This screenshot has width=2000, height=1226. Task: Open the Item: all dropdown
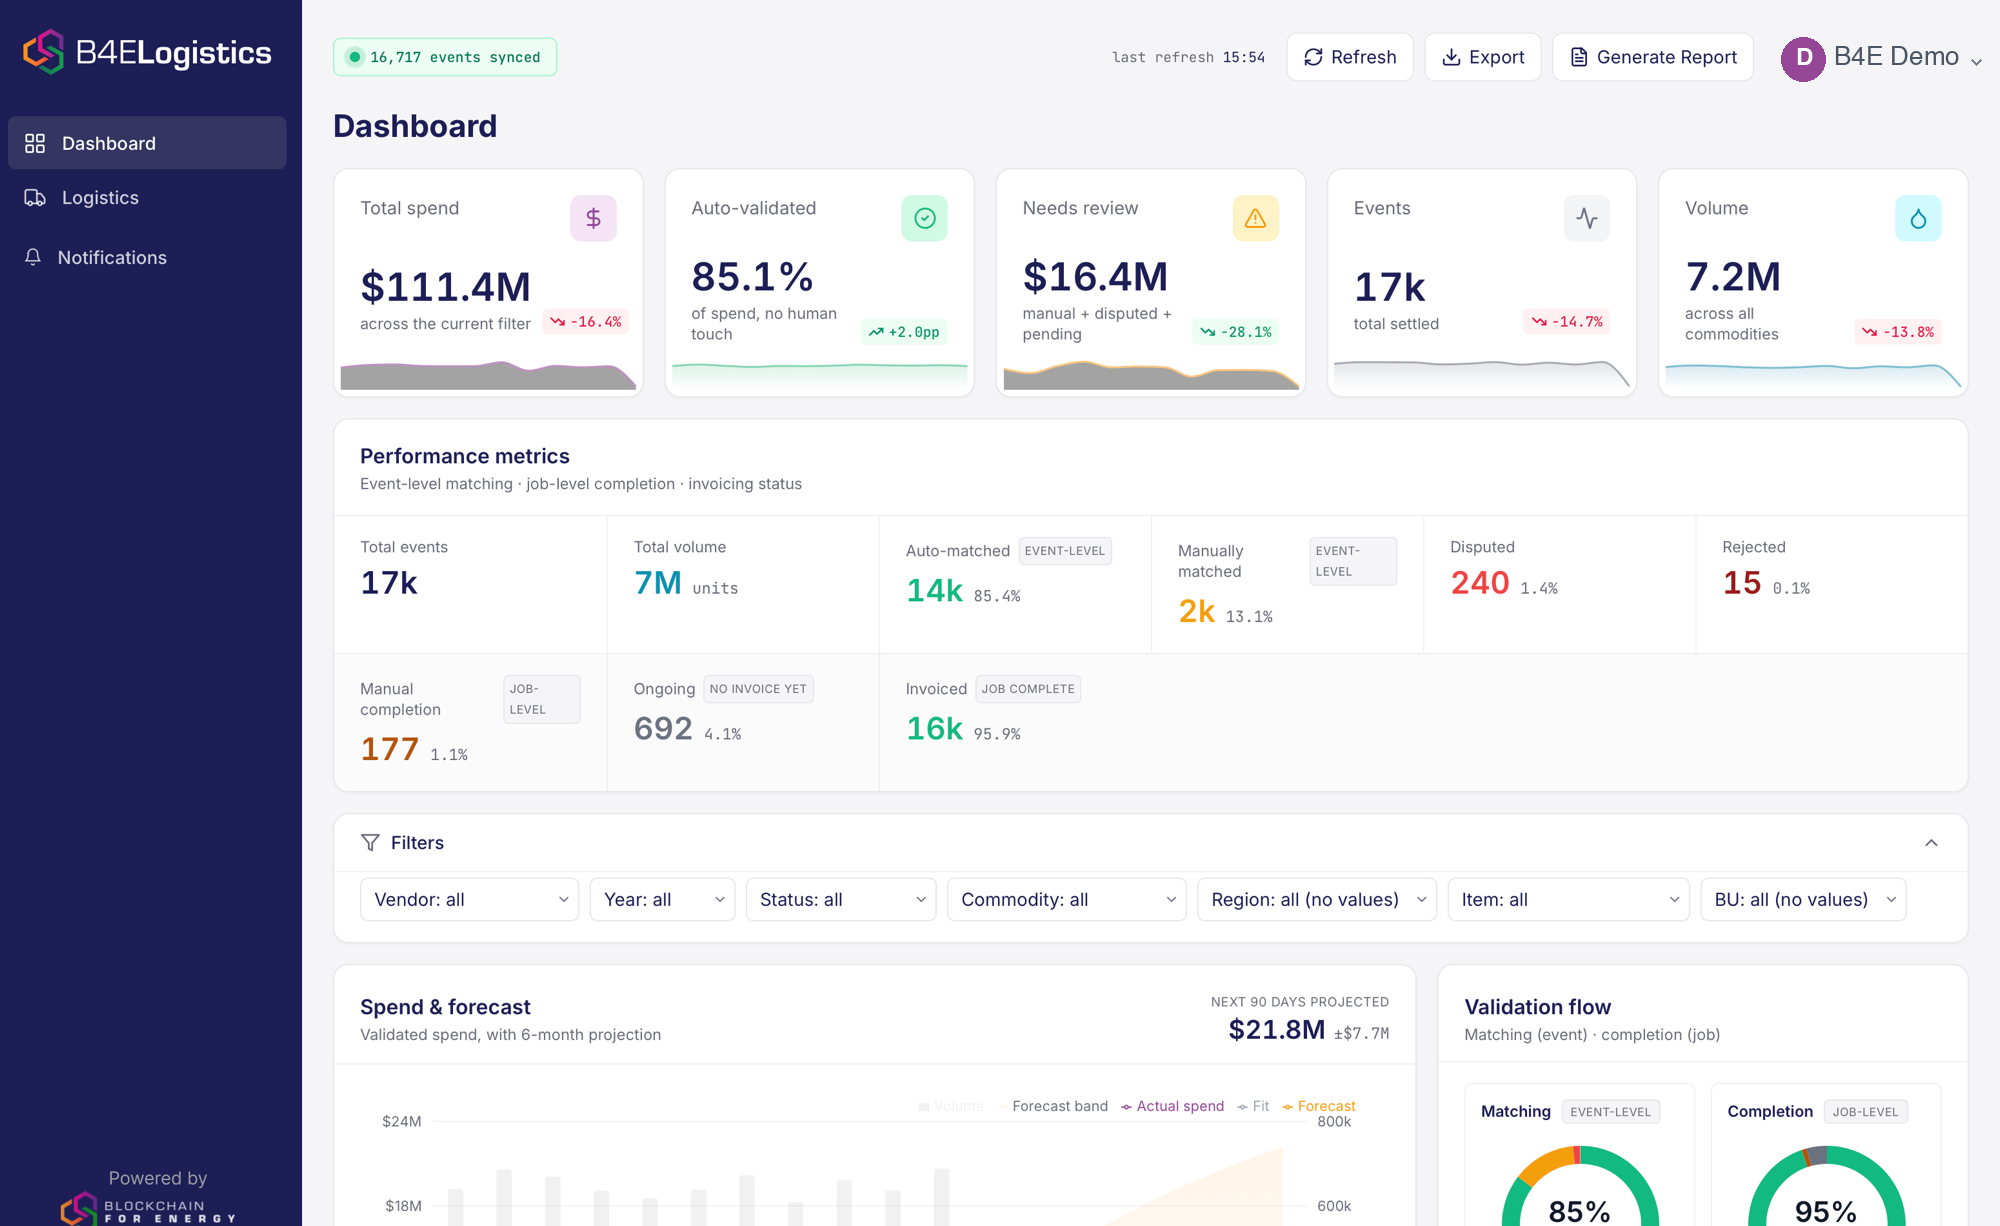pyautogui.click(x=1568, y=899)
